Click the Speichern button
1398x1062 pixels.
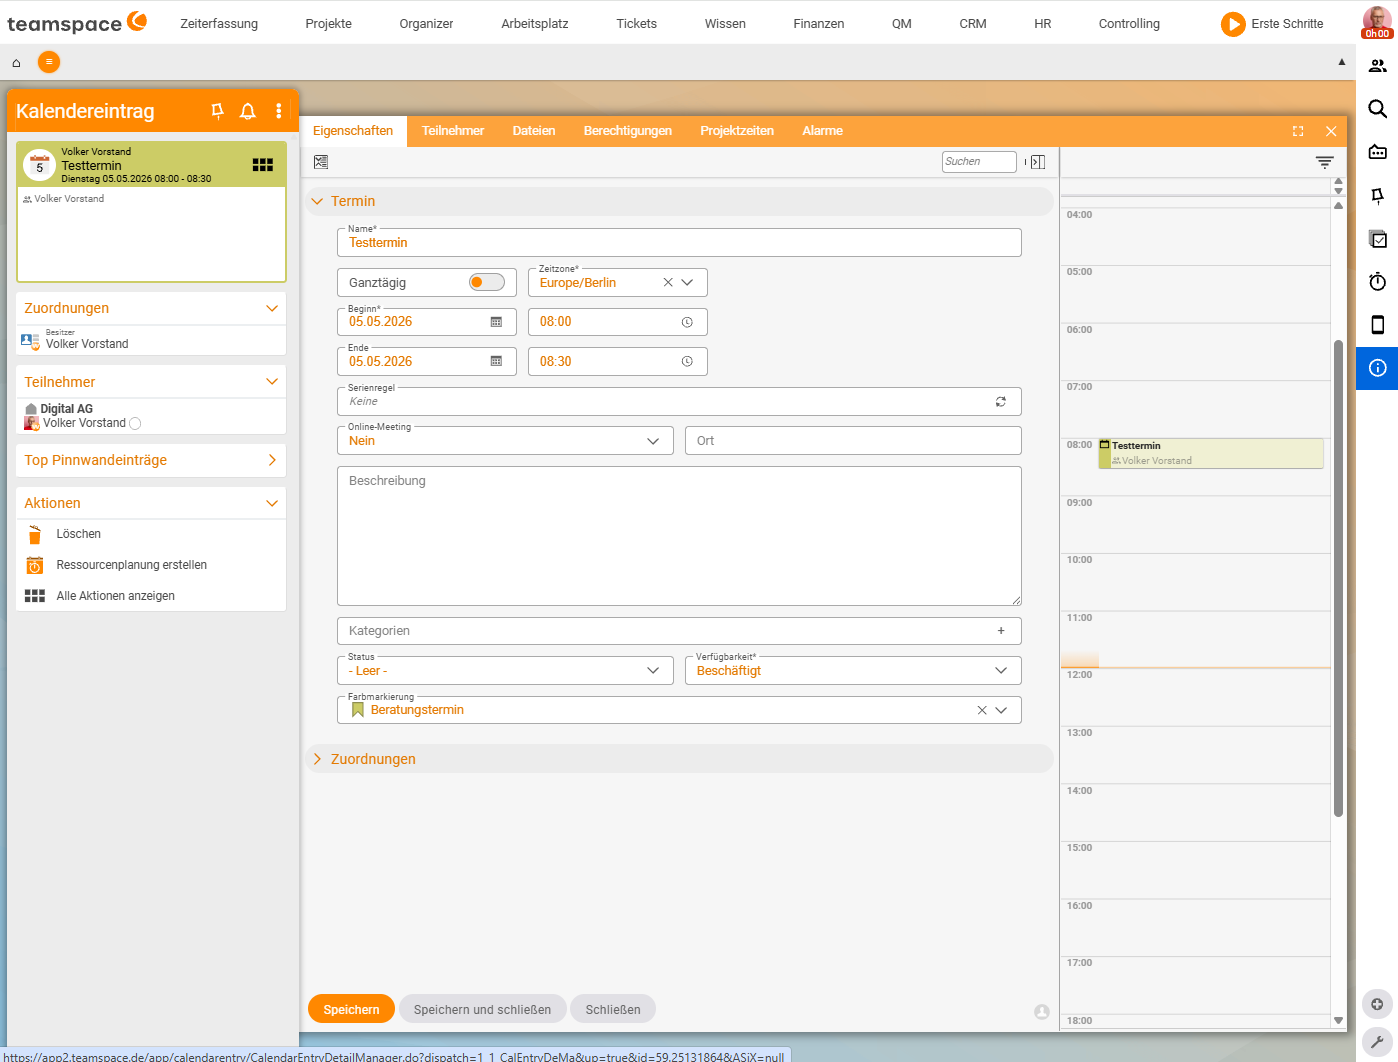pos(351,1010)
